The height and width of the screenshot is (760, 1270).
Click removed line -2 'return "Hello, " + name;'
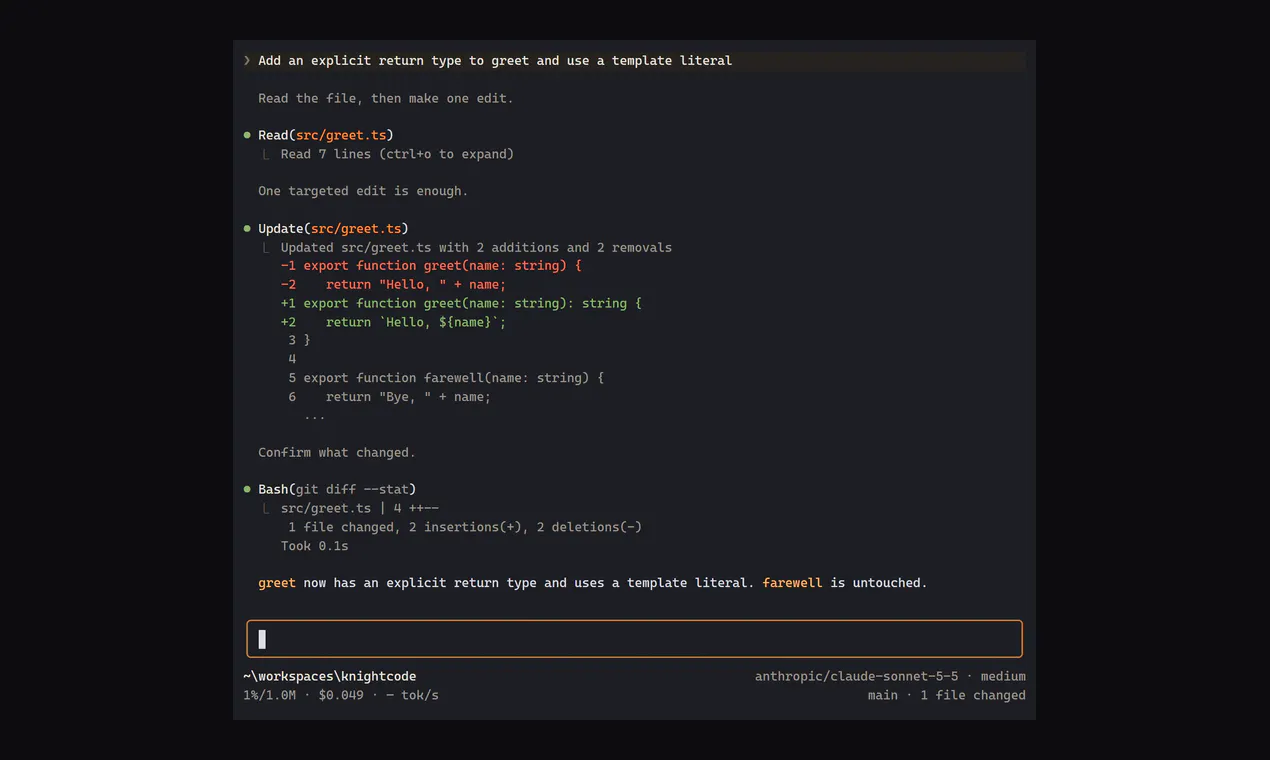pos(393,285)
